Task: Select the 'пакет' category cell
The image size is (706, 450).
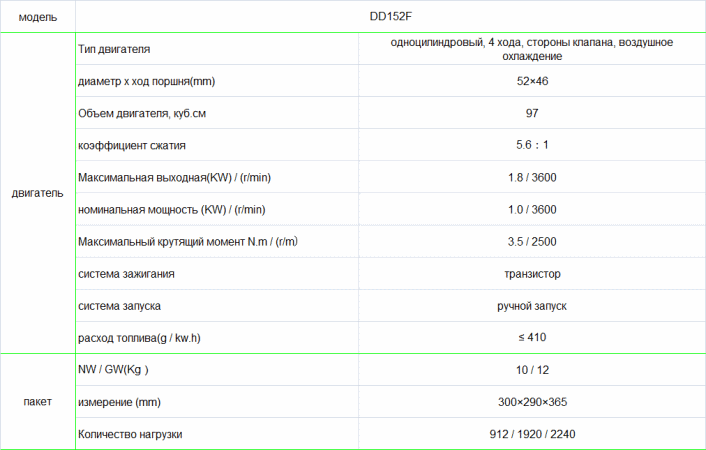Action: [x=37, y=402]
